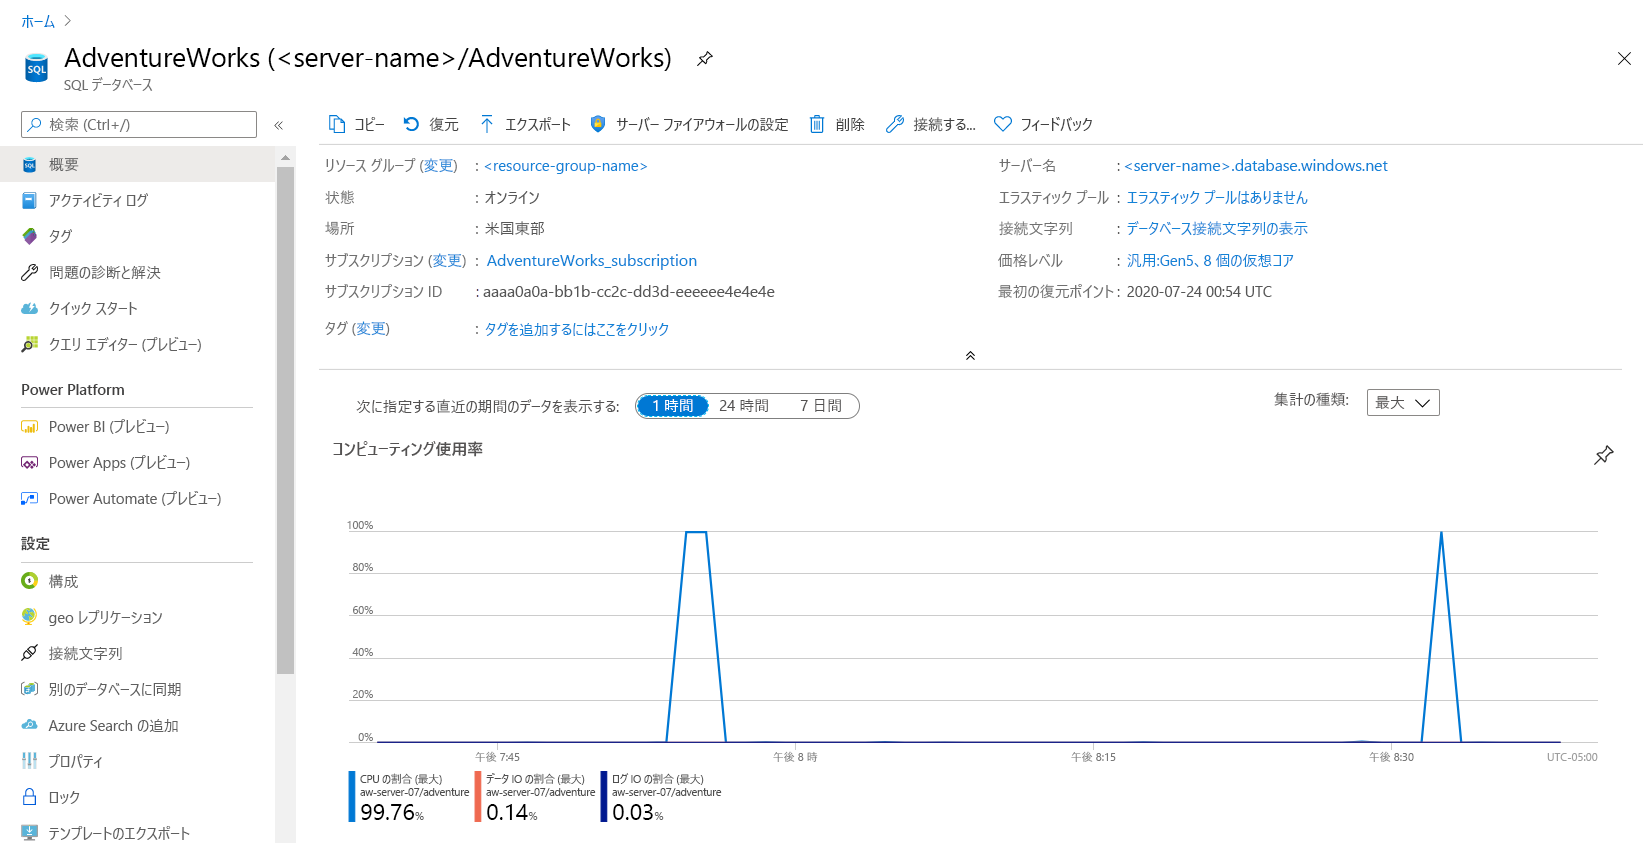The width and height of the screenshot is (1643, 843).
Task: Open サーバー ファイアウォールの設定 shield icon
Action: (x=598, y=124)
